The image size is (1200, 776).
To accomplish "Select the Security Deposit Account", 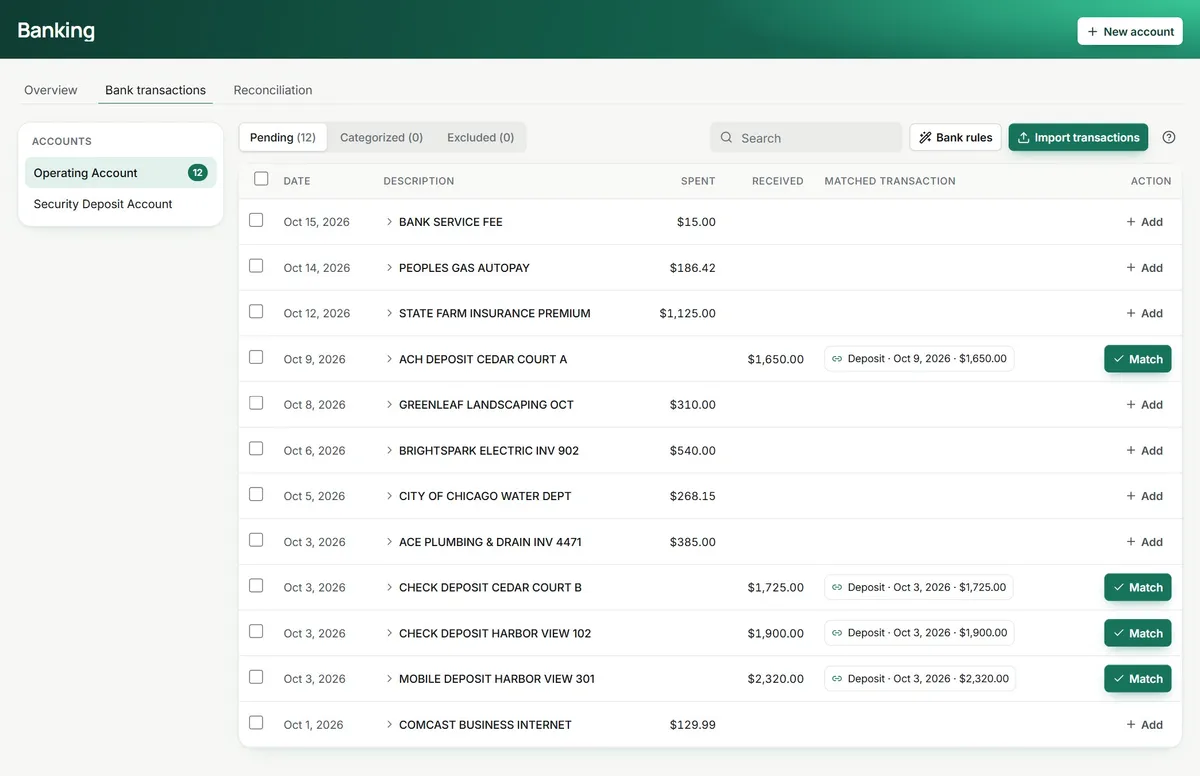I will (x=121, y=204).
